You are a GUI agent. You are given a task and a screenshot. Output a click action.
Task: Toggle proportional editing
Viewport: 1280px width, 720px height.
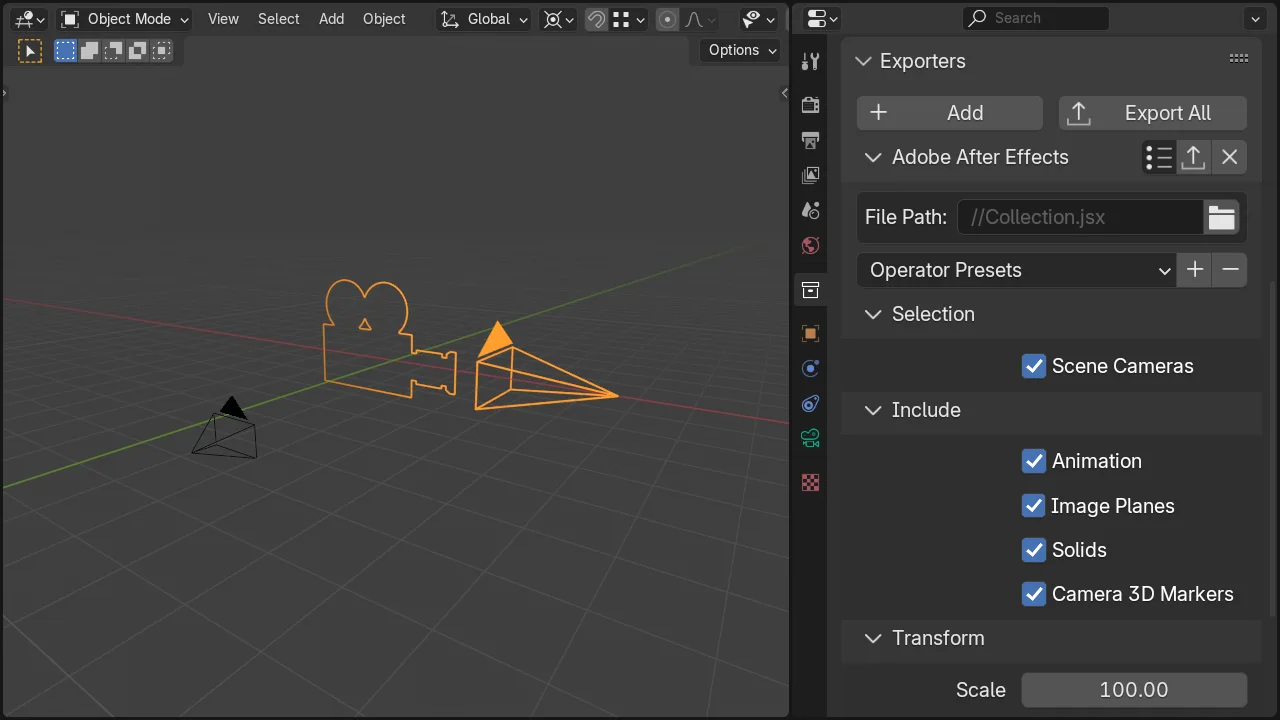coord(667,19)
